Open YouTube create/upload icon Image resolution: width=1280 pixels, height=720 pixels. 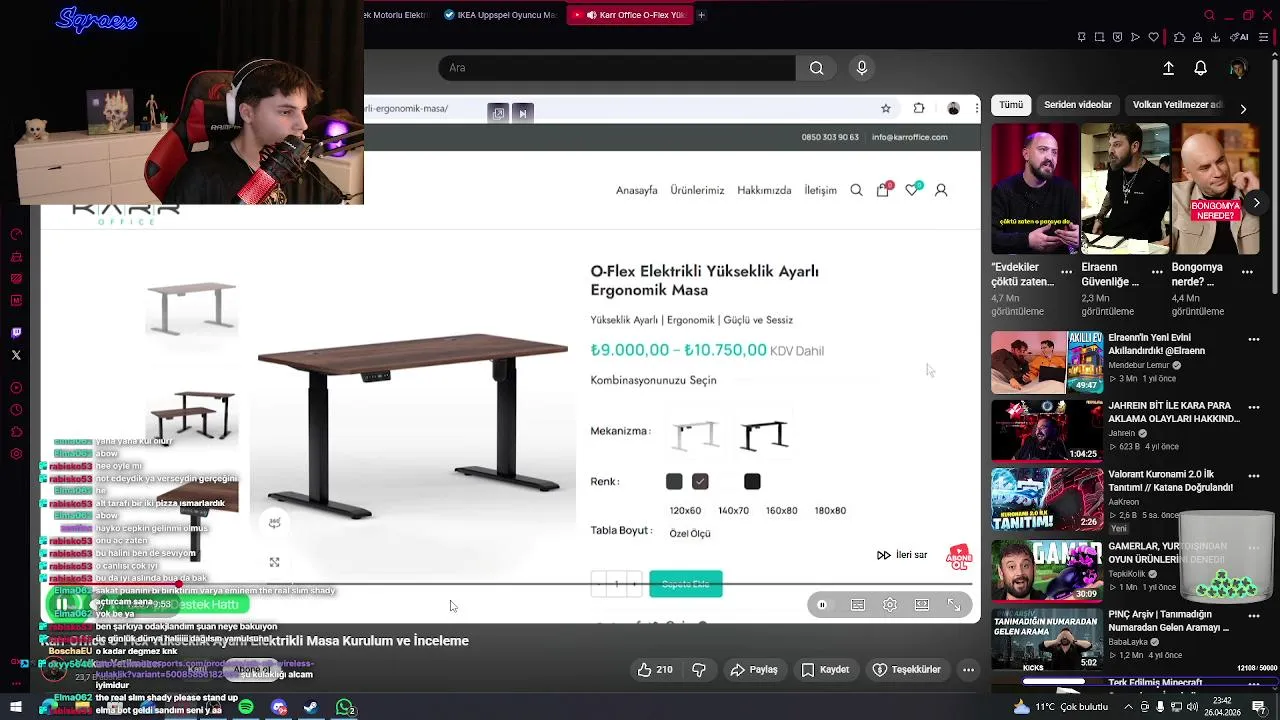[1168, 68]
